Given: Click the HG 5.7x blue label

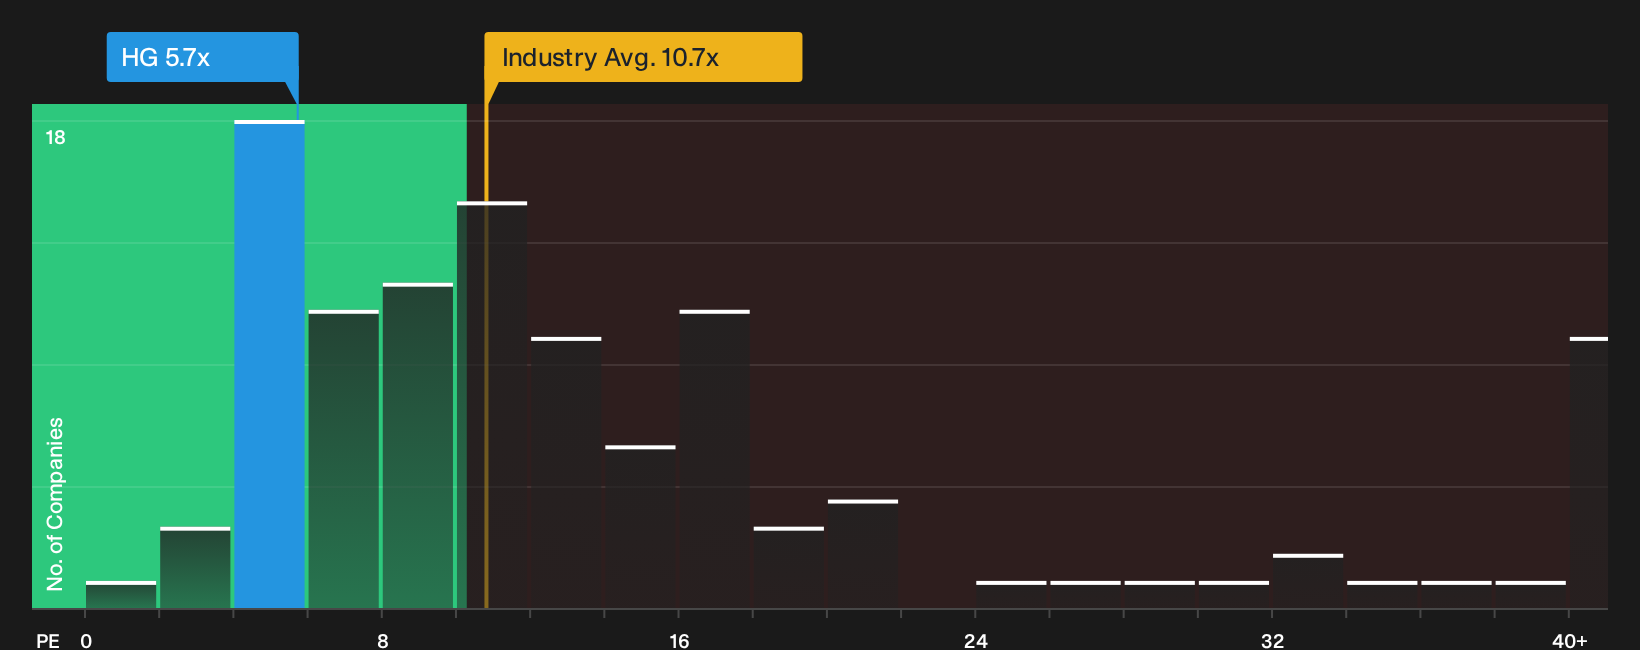Looking at the screenshot, I should point(202,57).
